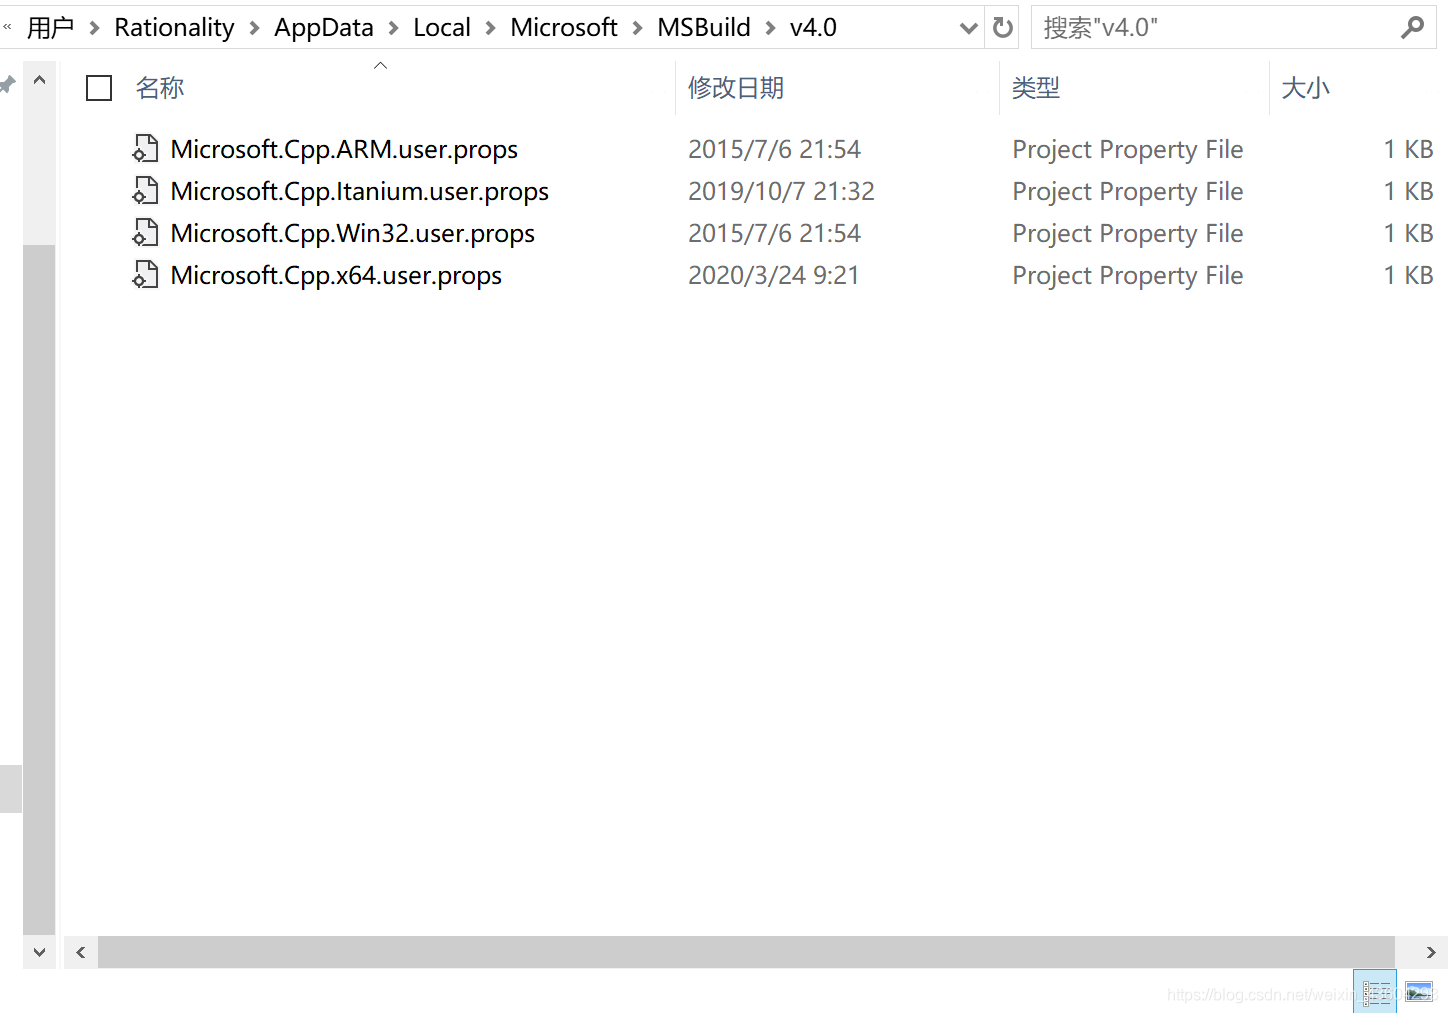Select file Microsoft.Cpp.x64.user.props

(x=336, y=275)
